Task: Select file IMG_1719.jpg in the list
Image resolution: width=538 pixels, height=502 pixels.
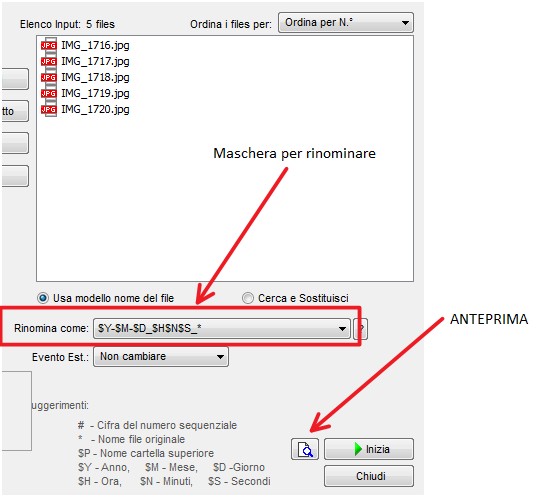Action: [x=95, y=93]
